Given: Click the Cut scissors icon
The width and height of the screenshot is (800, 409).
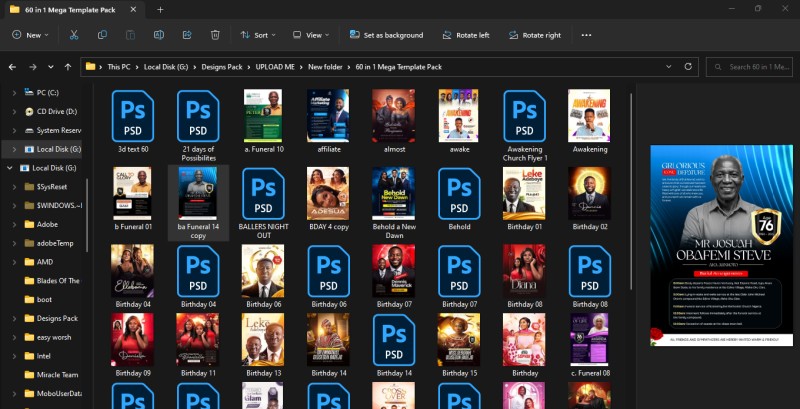Looking at the screenshot, I should click(x=74, y=35).
